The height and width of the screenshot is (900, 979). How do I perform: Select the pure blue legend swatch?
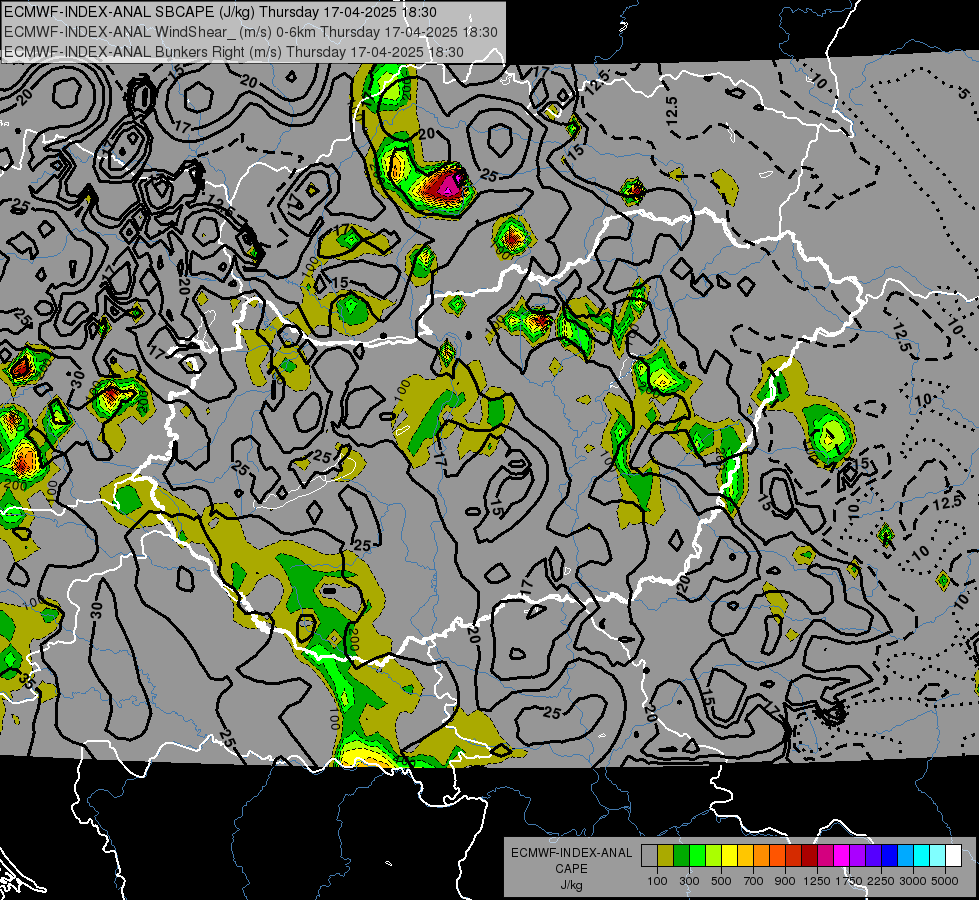[x=890, y=856]
